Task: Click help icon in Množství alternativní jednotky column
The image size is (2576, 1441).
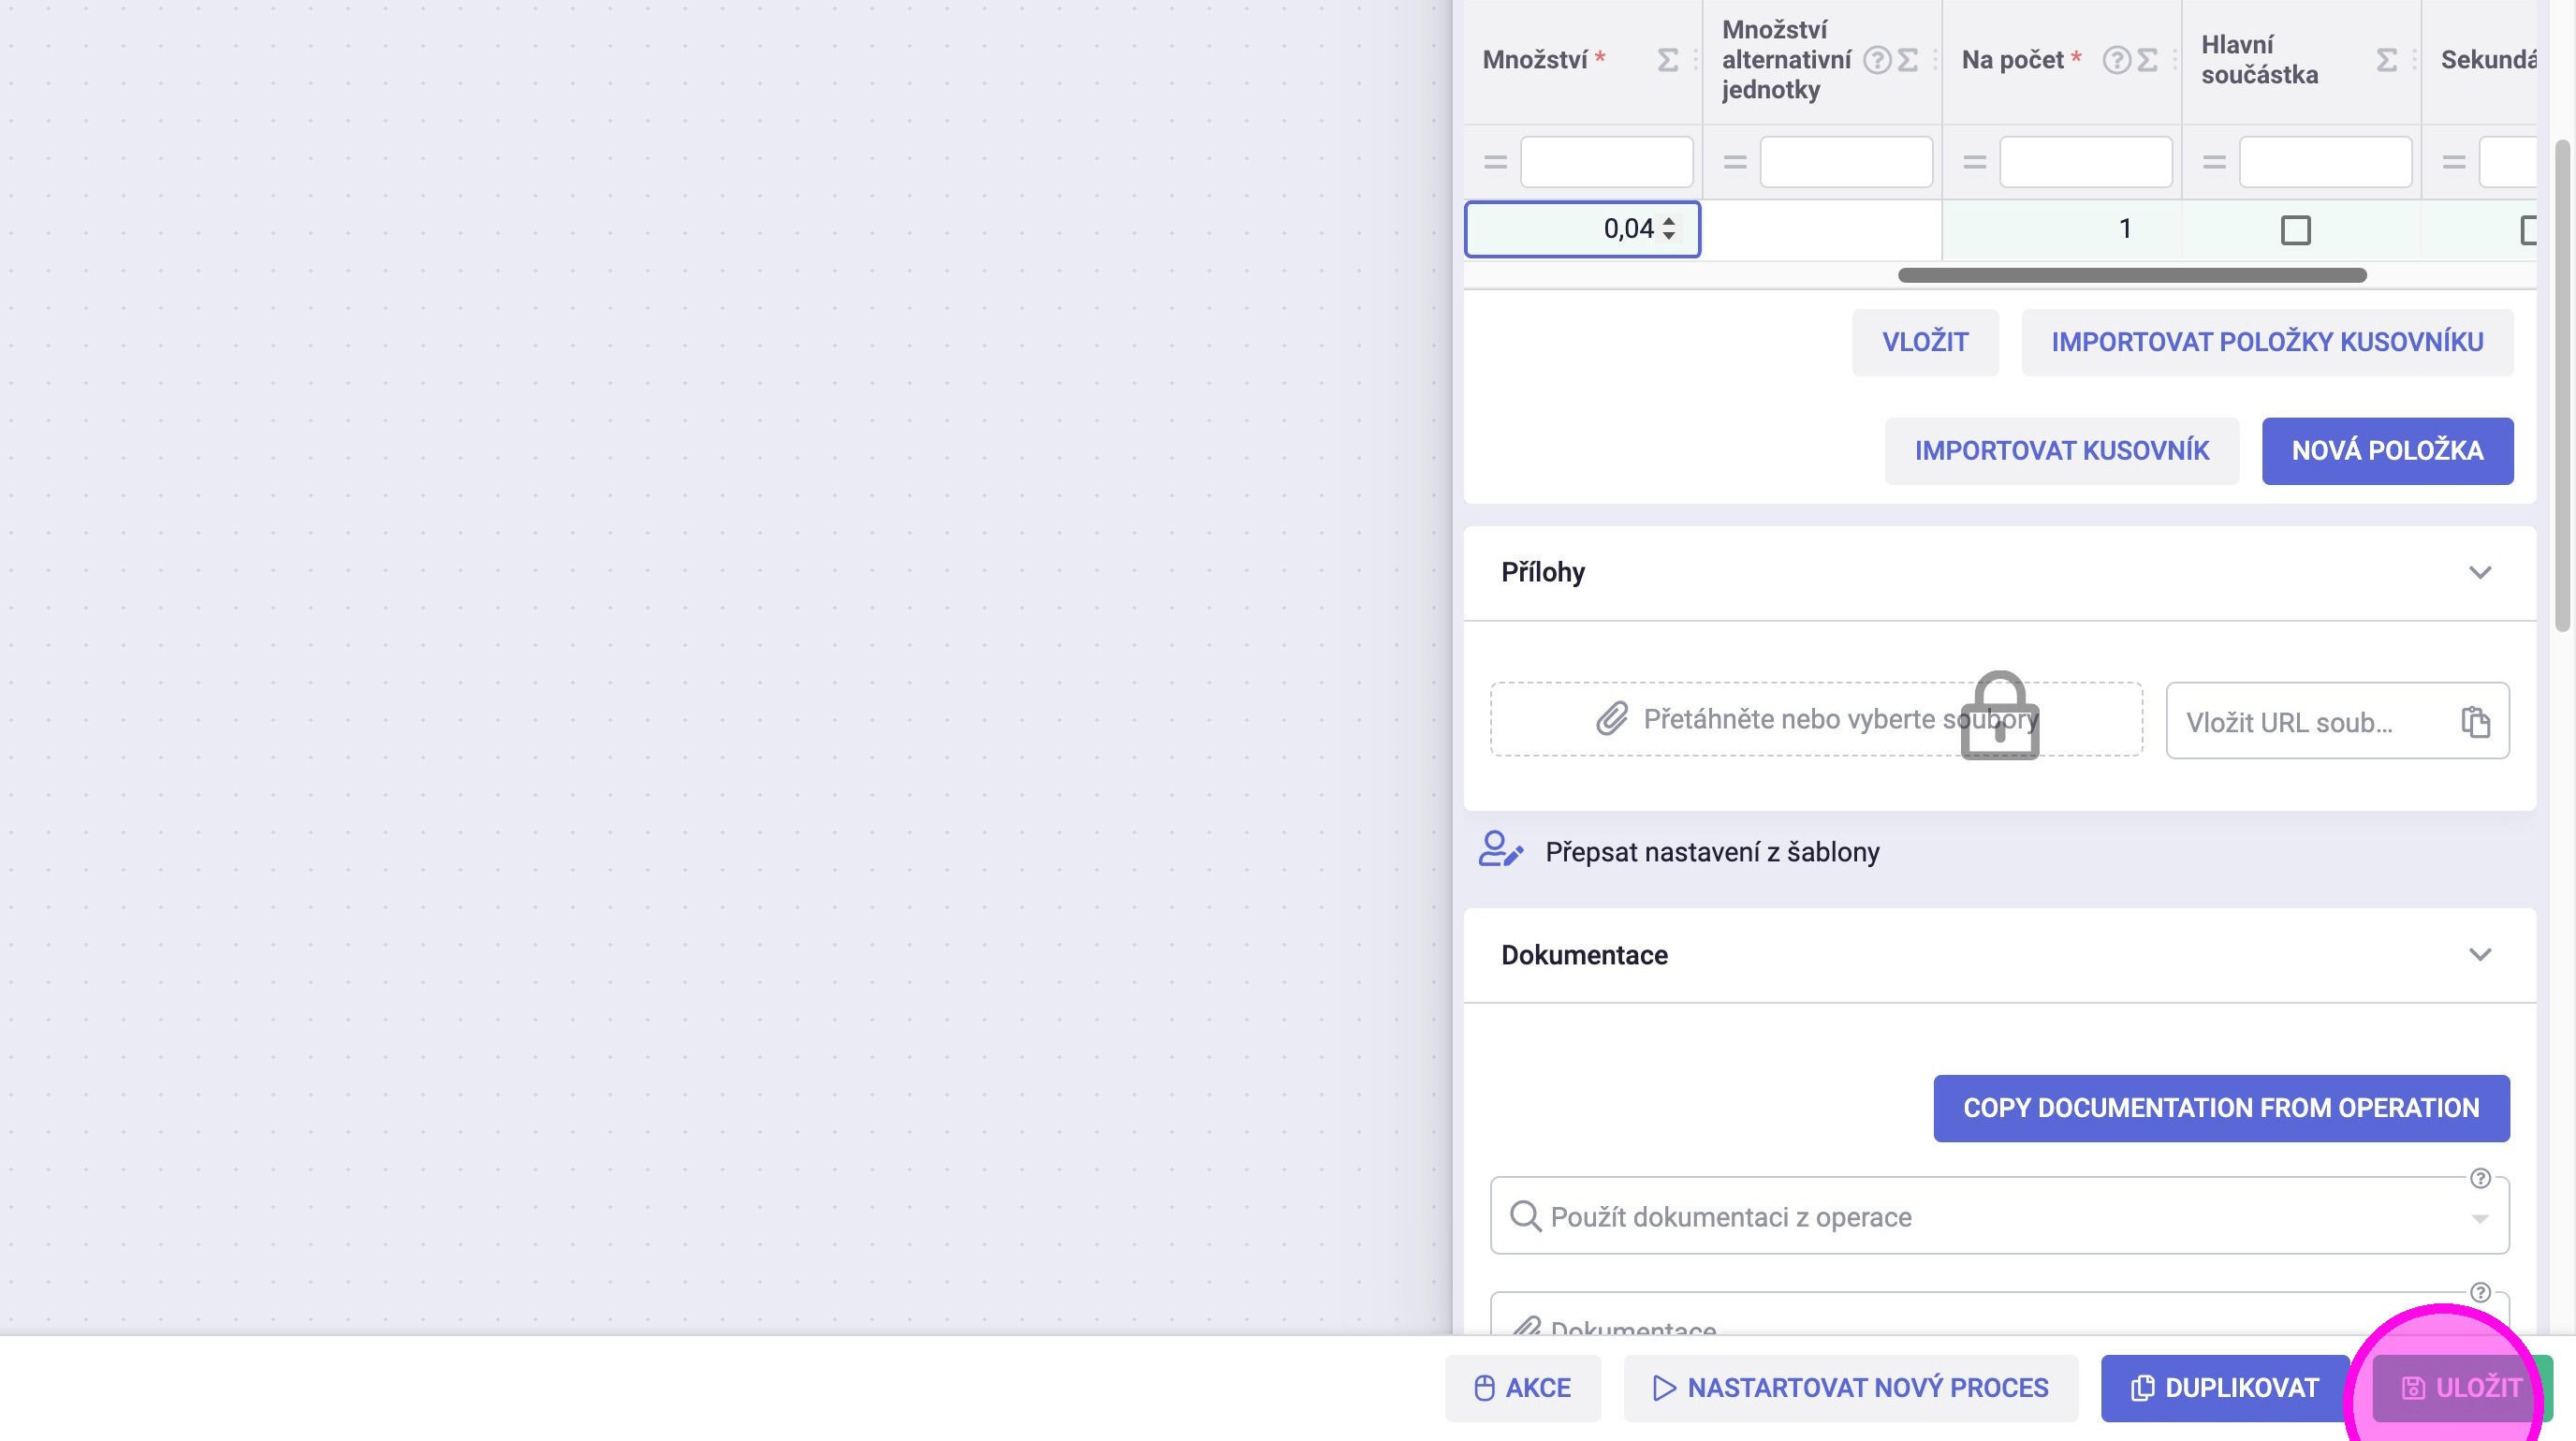Action: (x=1877, y=60)
